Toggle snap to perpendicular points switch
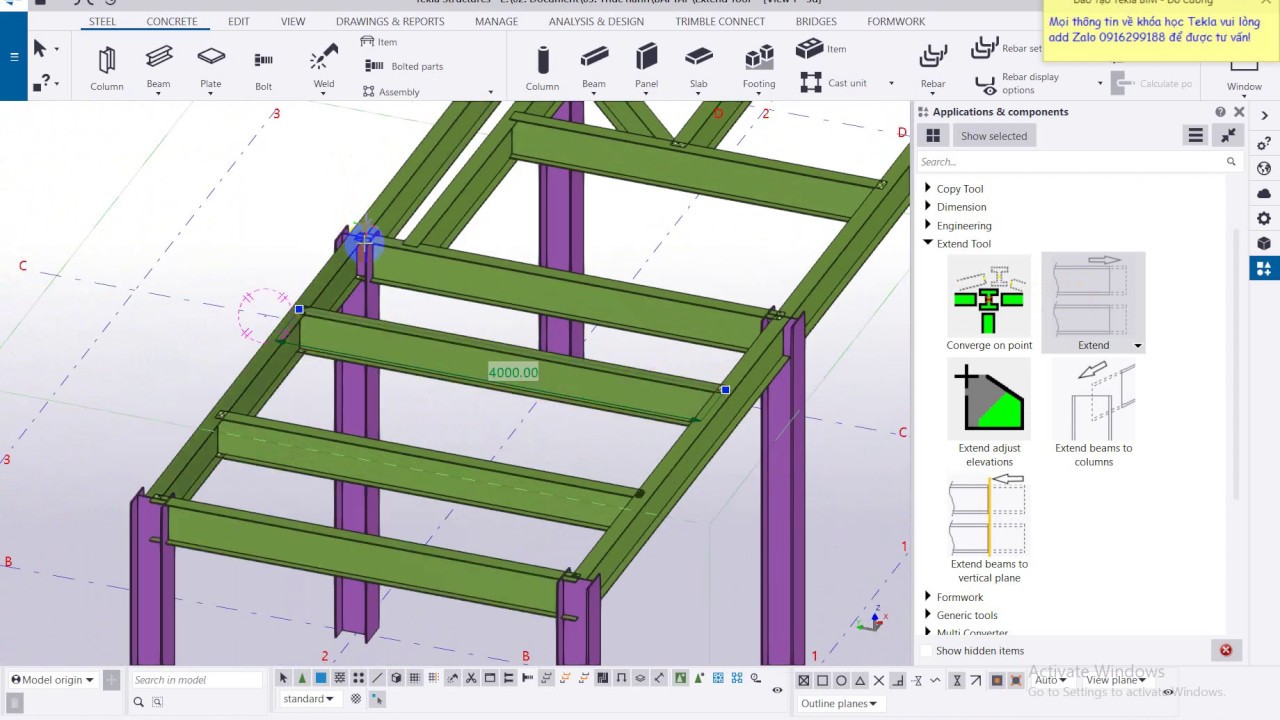 pos(898,680)
